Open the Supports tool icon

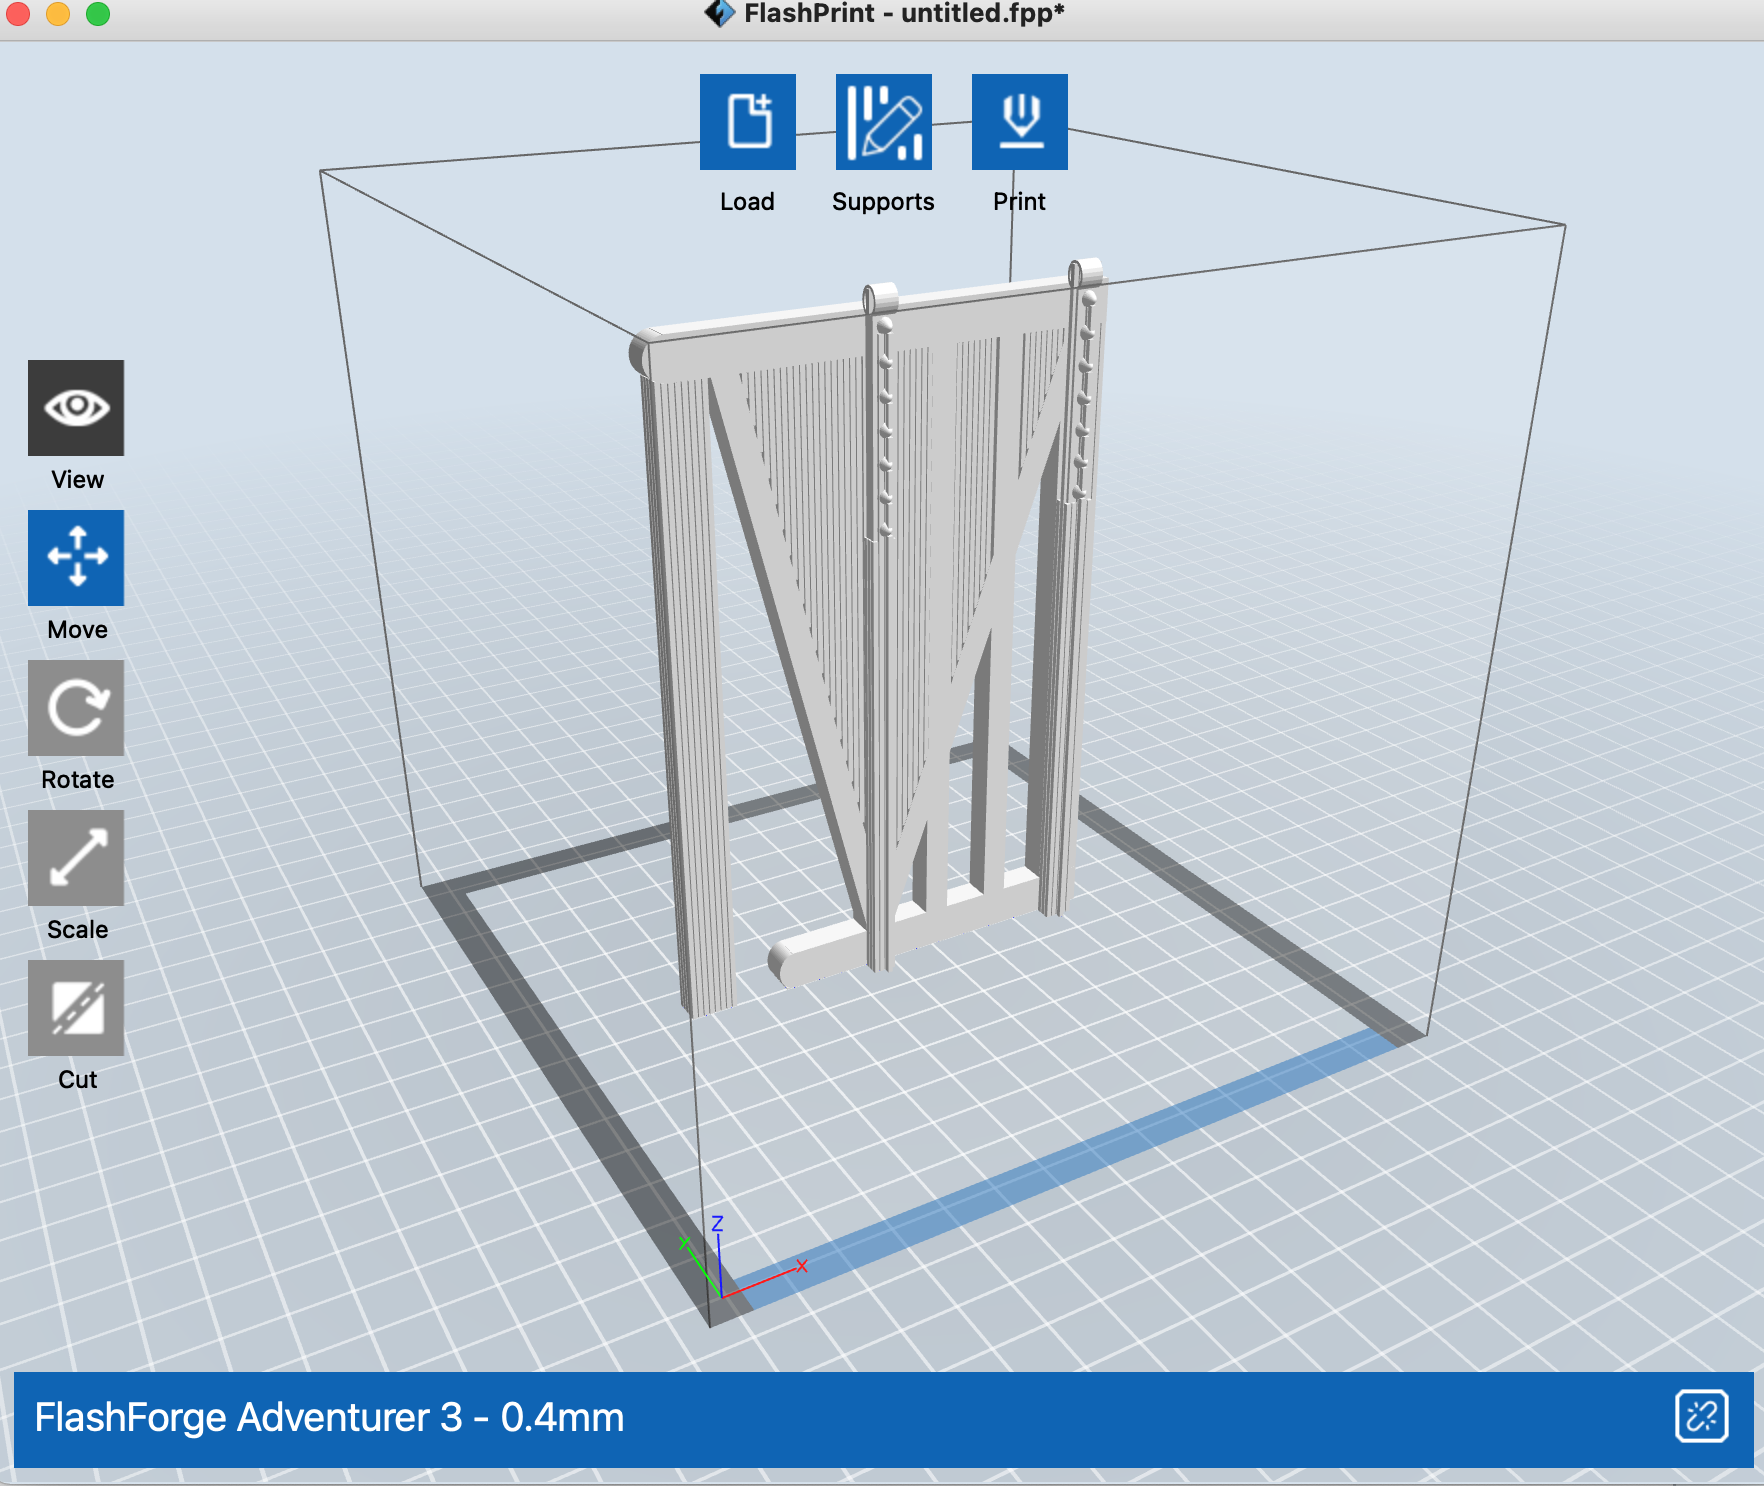coord(883,122)
